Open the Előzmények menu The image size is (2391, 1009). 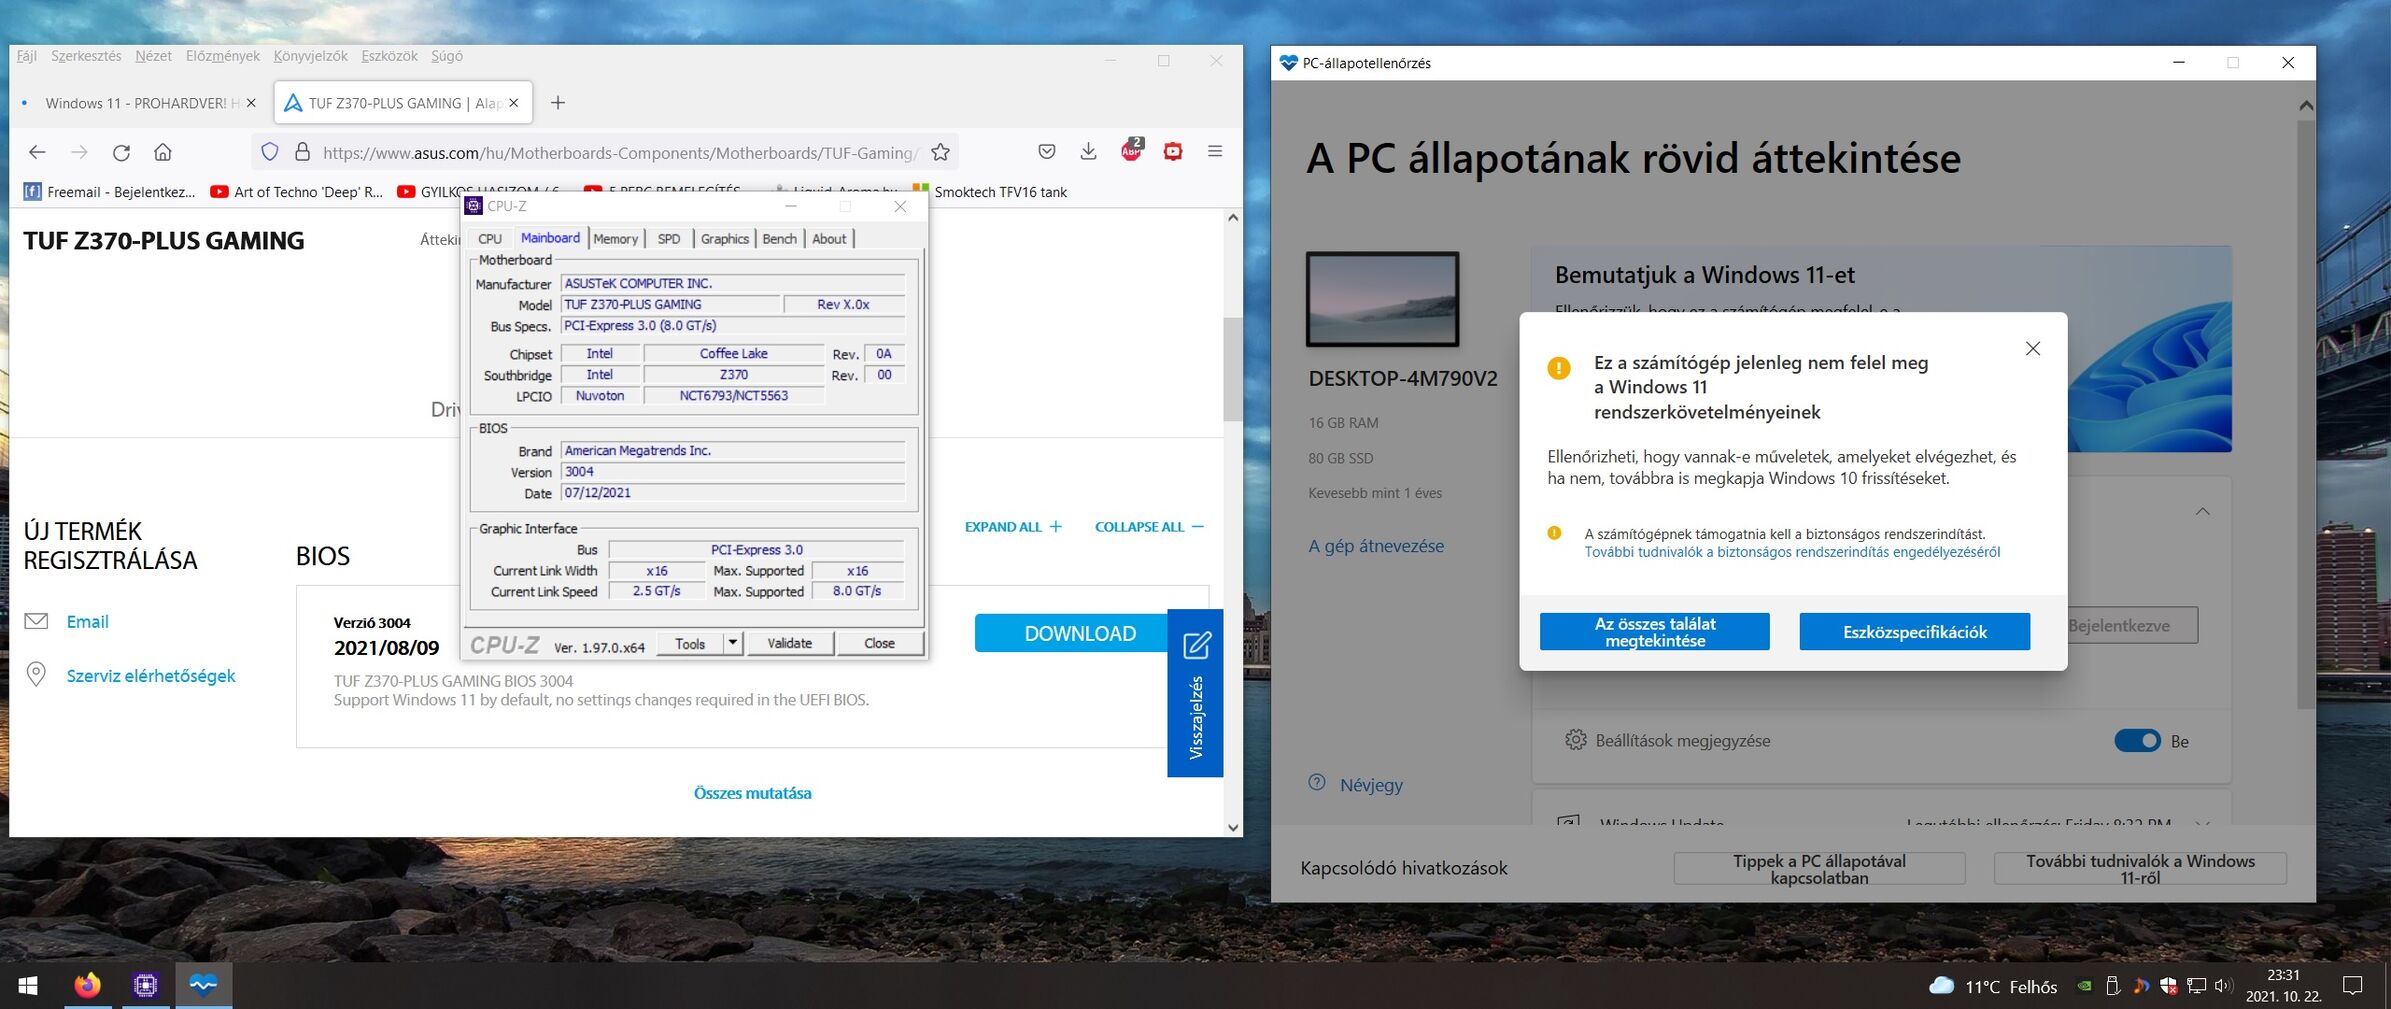(x=222, y=56)
